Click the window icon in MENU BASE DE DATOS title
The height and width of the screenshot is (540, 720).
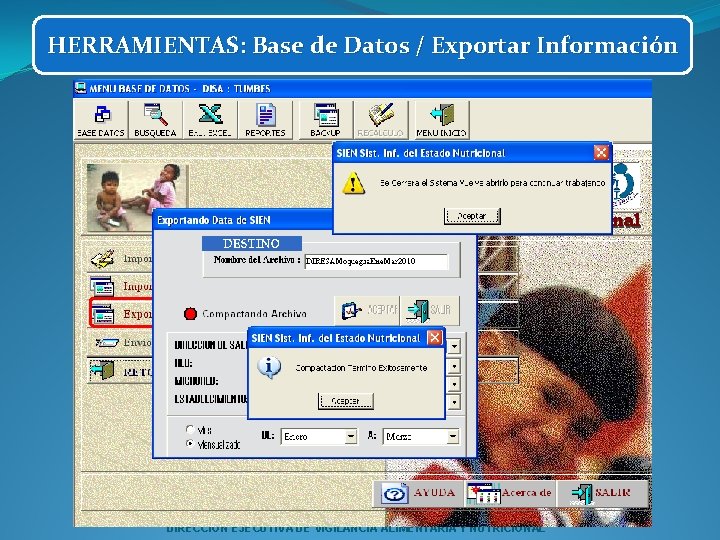tap(81, 88)
